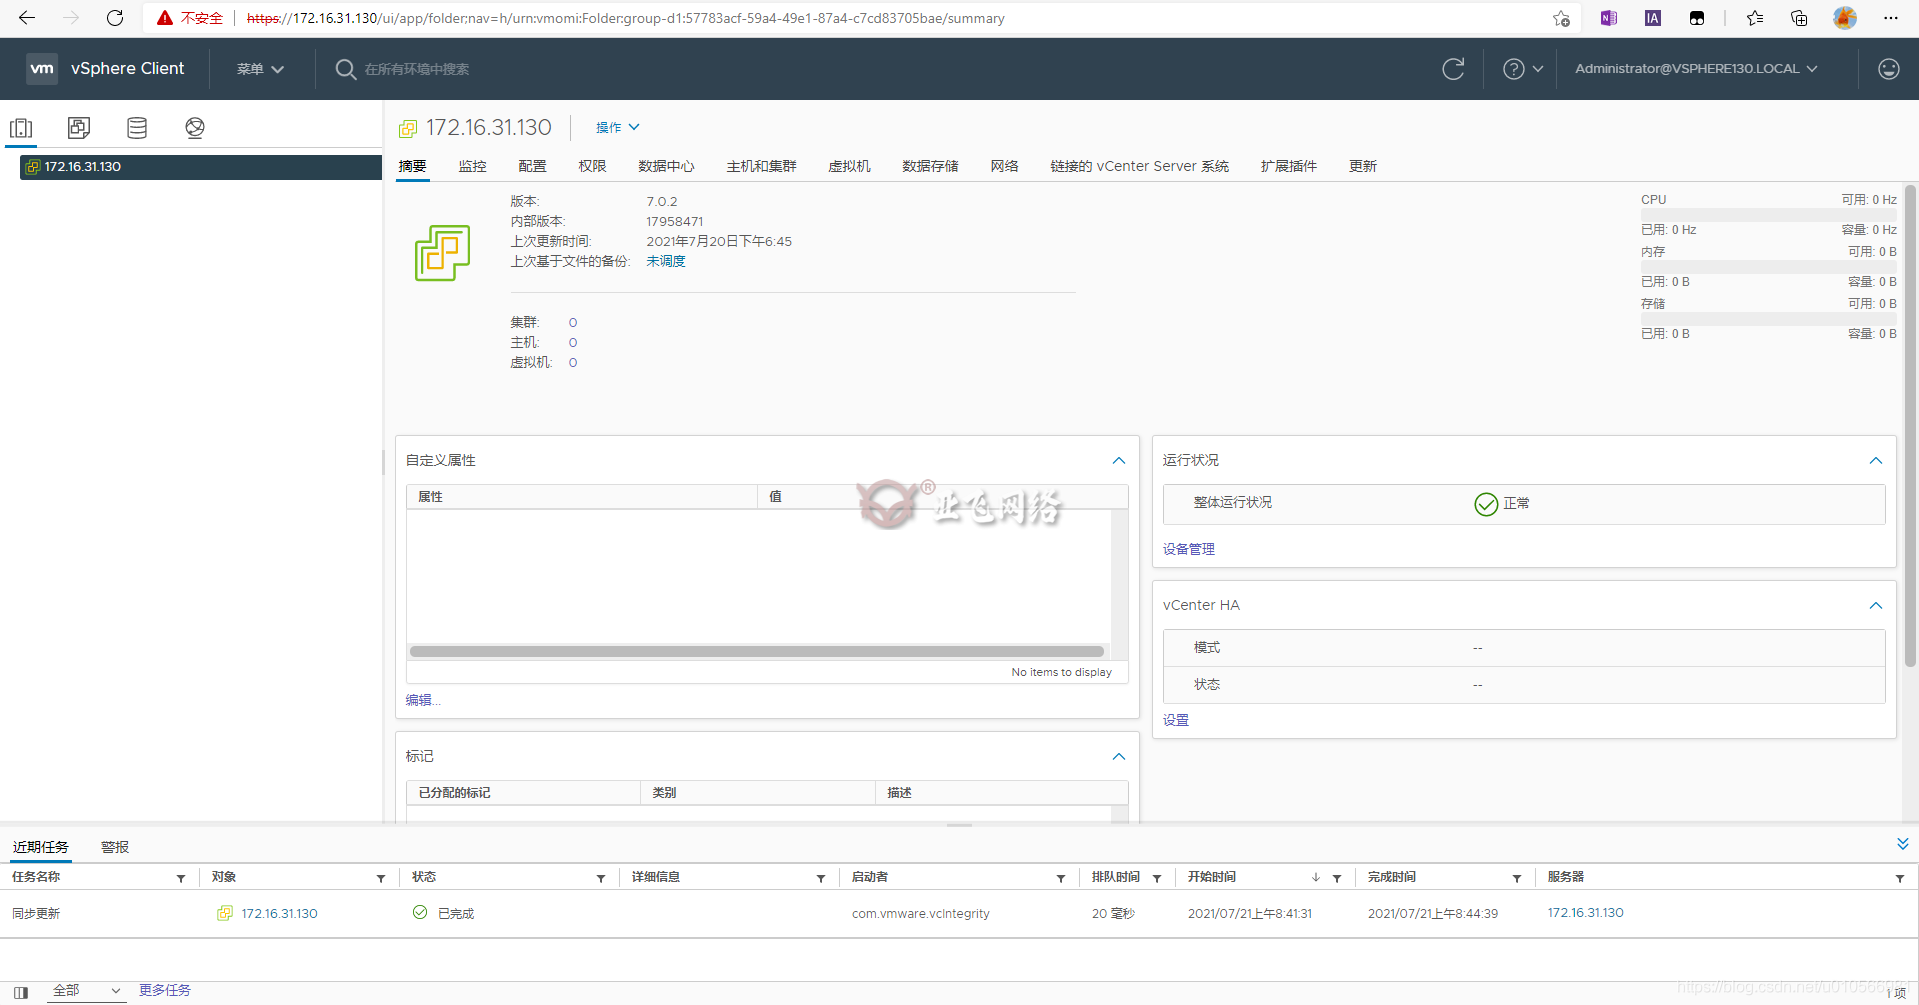1919x1005 pixels.
Task: Click the 设备管理 appliance management link
Action: (x=1189, y=549)
